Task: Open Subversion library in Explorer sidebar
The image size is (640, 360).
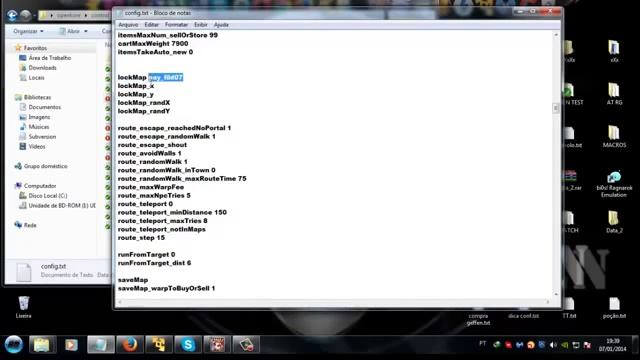Action: [x=42, y=137]
